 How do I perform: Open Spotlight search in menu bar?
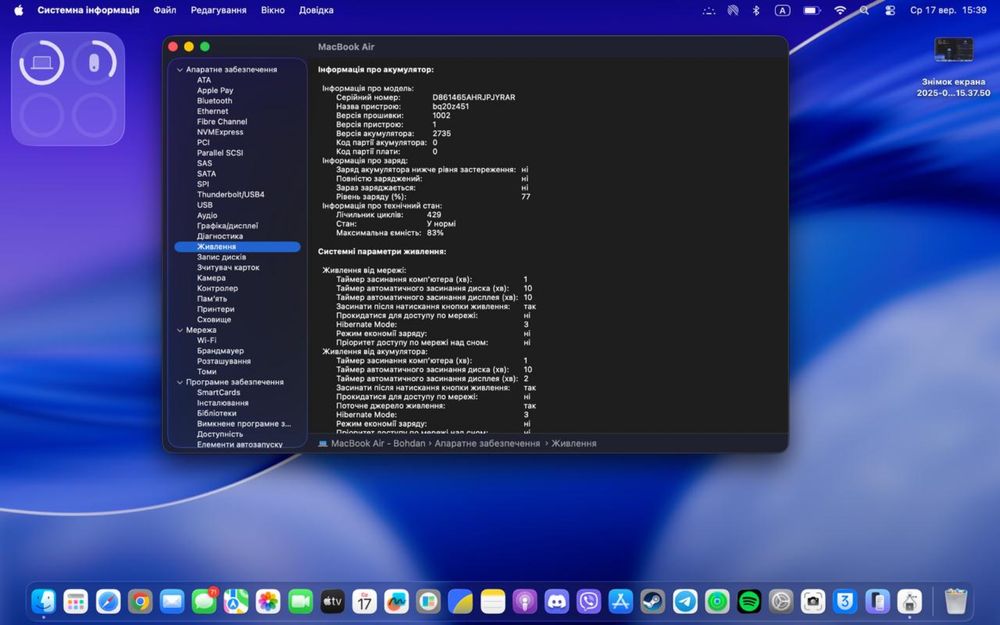(x=864, y=10)
